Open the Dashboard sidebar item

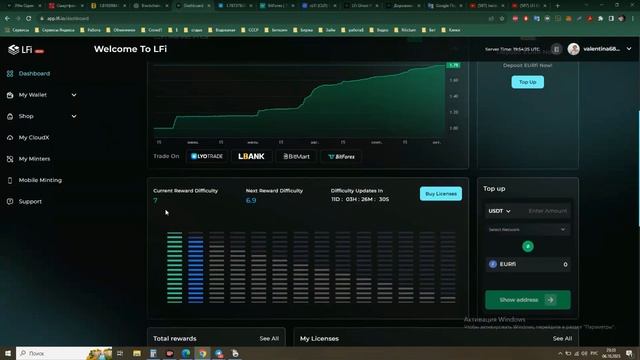tap(34, 73)
